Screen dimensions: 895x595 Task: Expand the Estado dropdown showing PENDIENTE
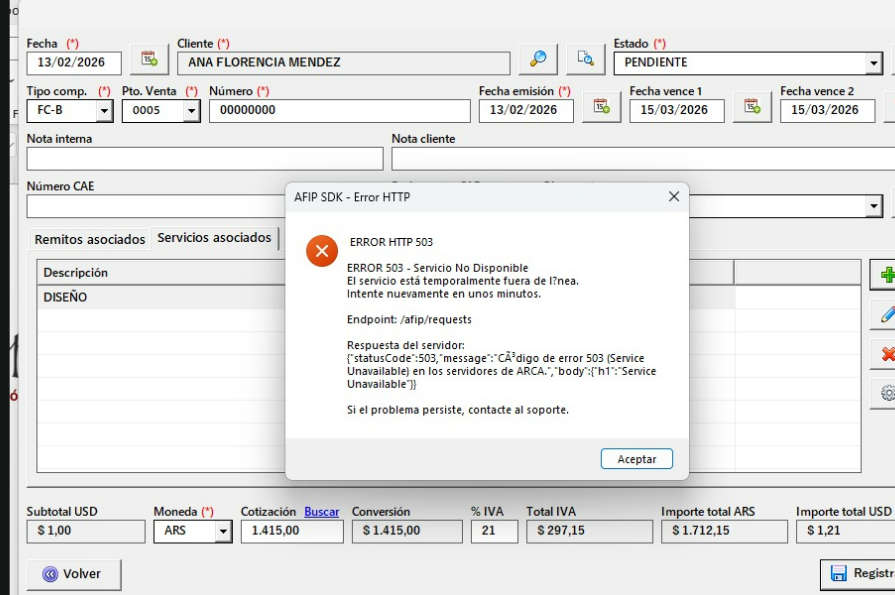tap(874, 63)
